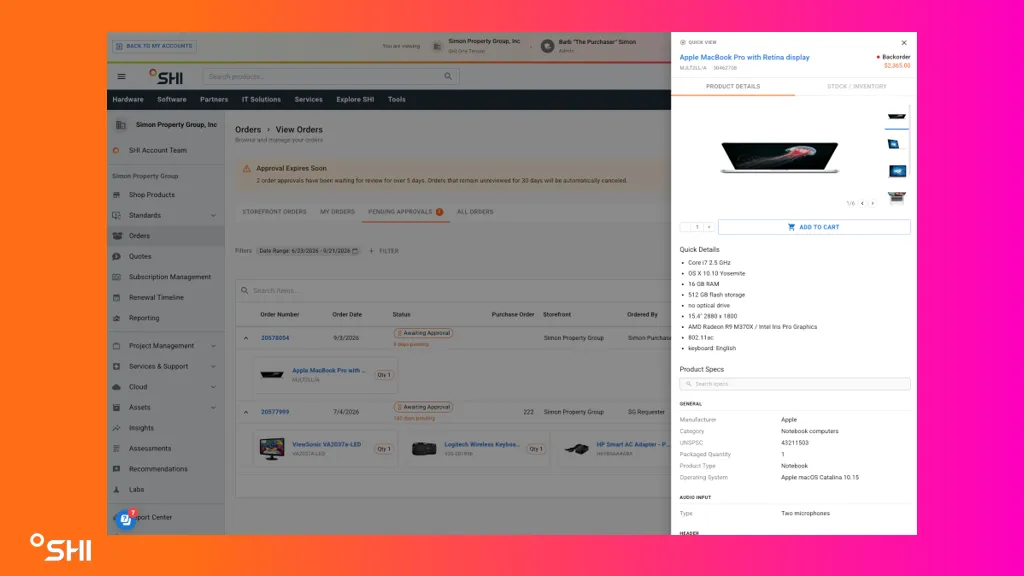Screen dimensions: 1024x576
Task: Click the product search magnifier icon
Action: coord(448,76)
